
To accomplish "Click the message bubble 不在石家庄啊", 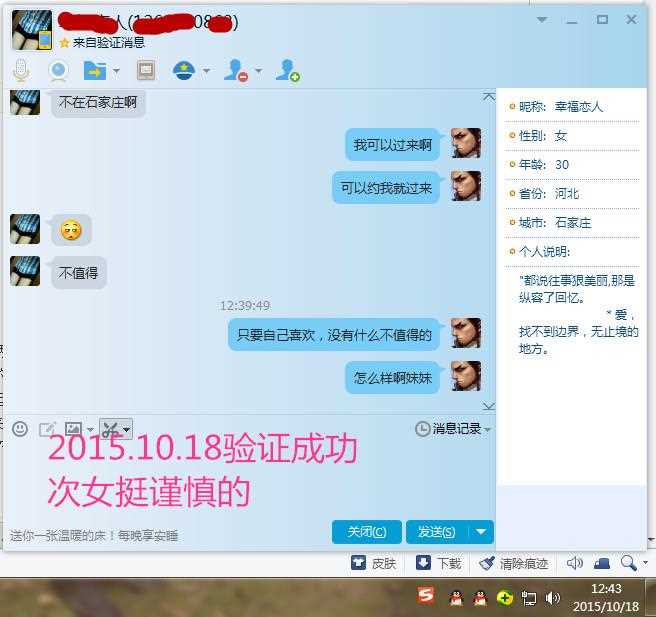I will coord(98,102).
